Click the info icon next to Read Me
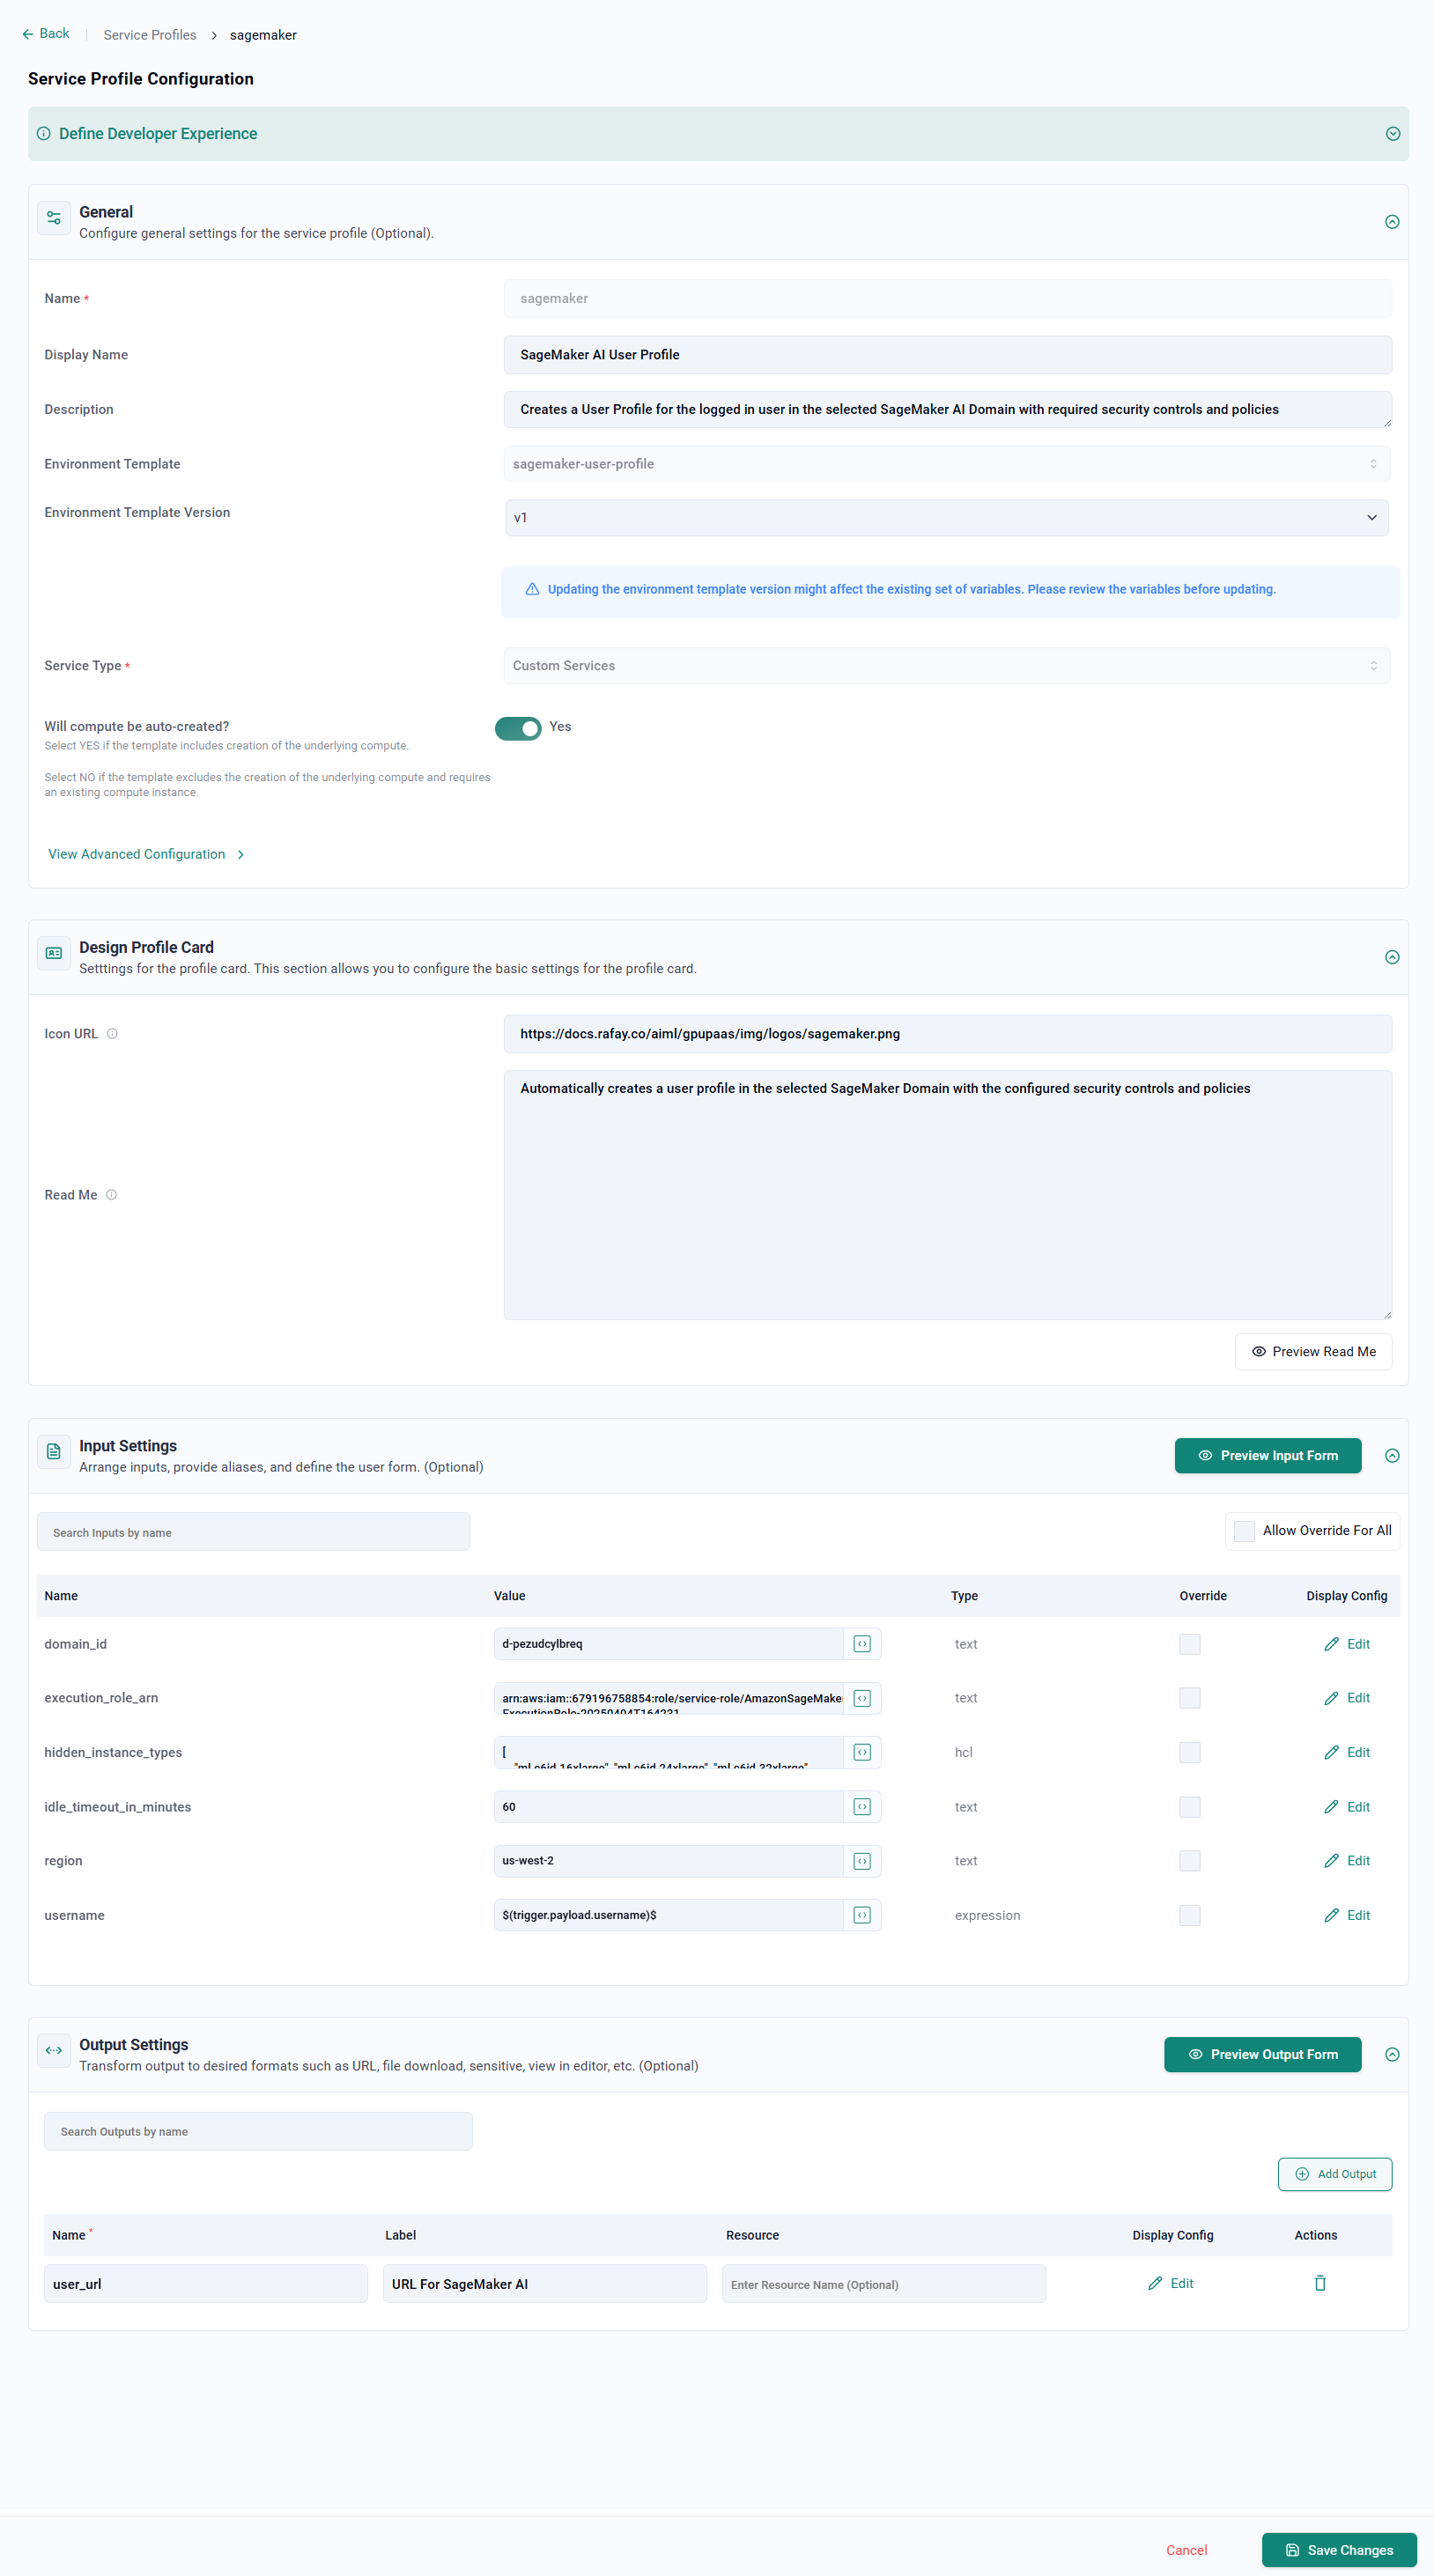Viewport: 1434px width, 2576px height. pyautogui.click(x=111, y=1195)
